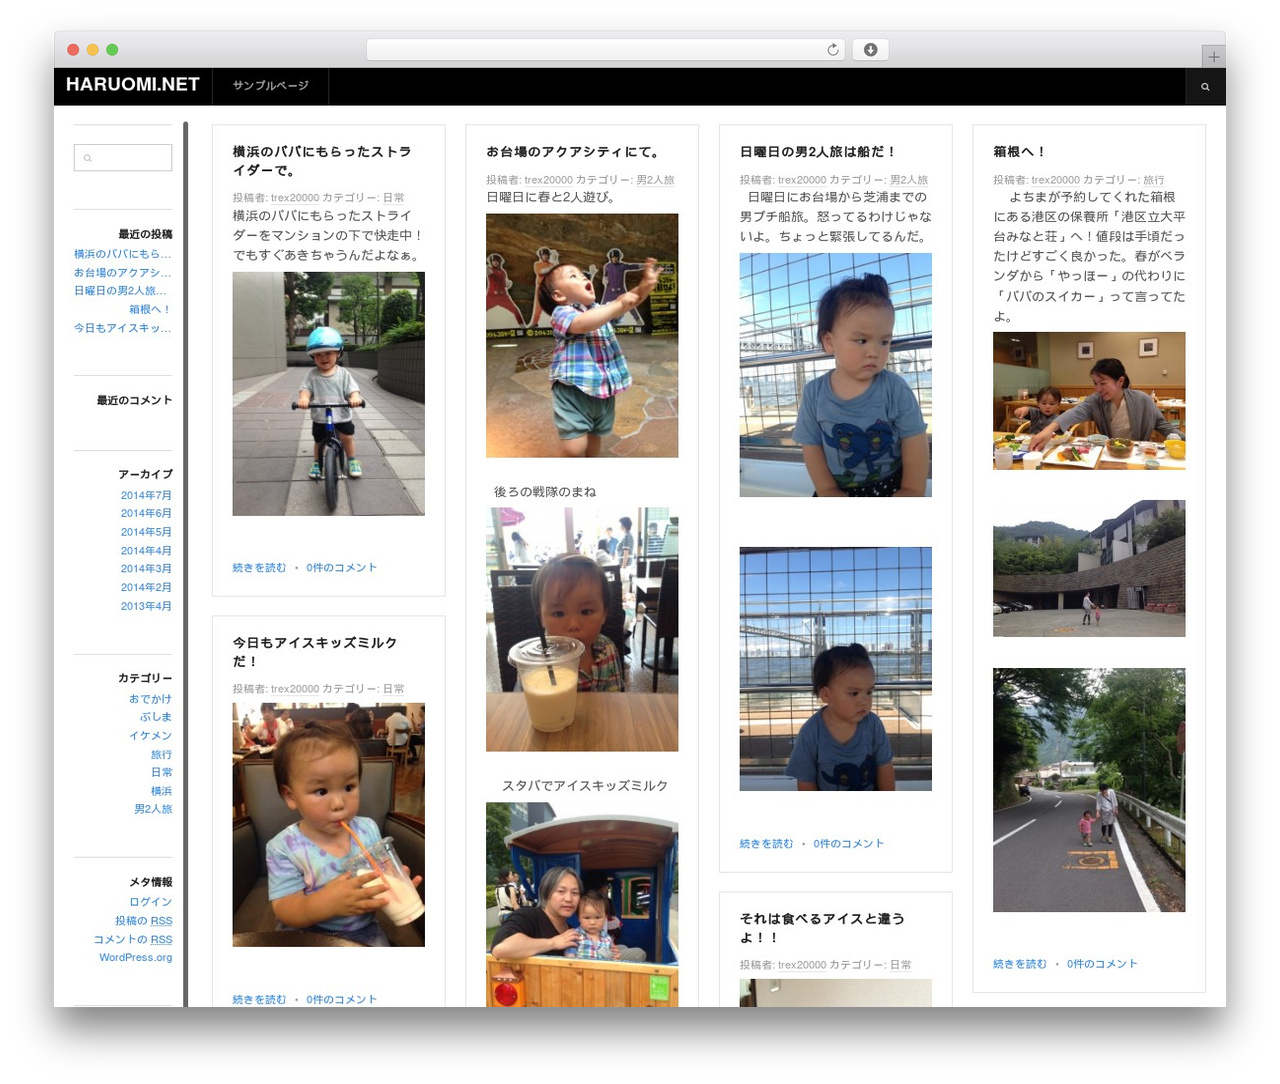
Task: Click the browser download icon button
Action: 870,50
